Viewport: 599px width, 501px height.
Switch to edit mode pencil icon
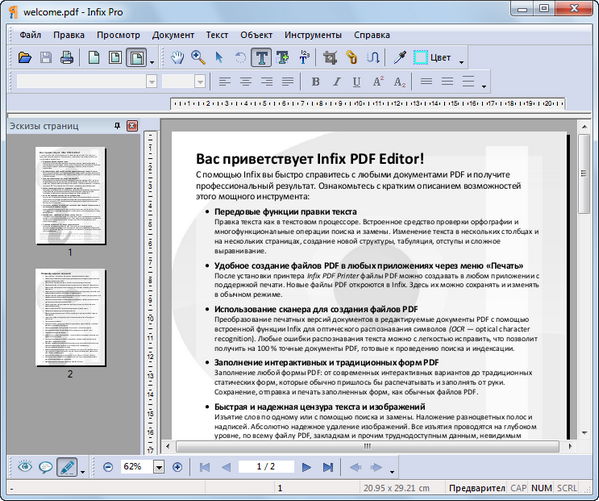(67, 467)
